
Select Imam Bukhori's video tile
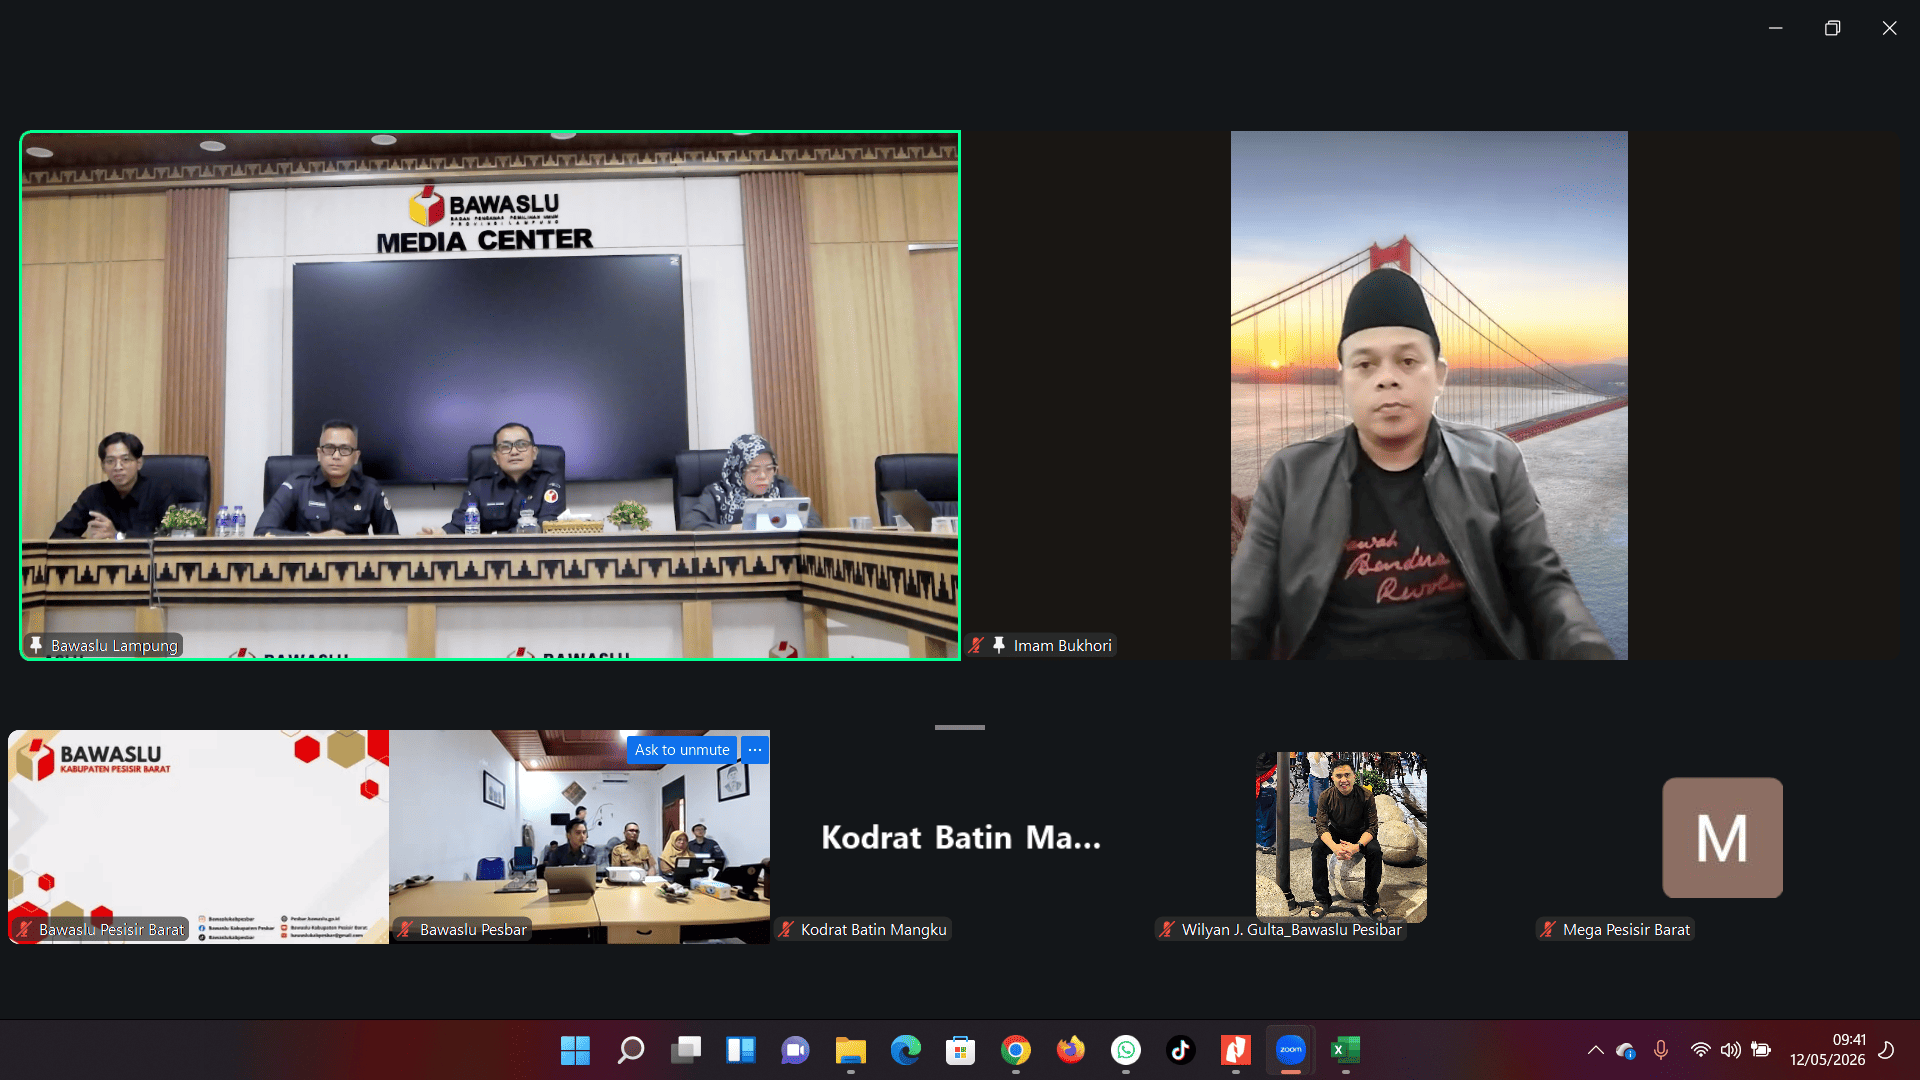(1430, 396)
